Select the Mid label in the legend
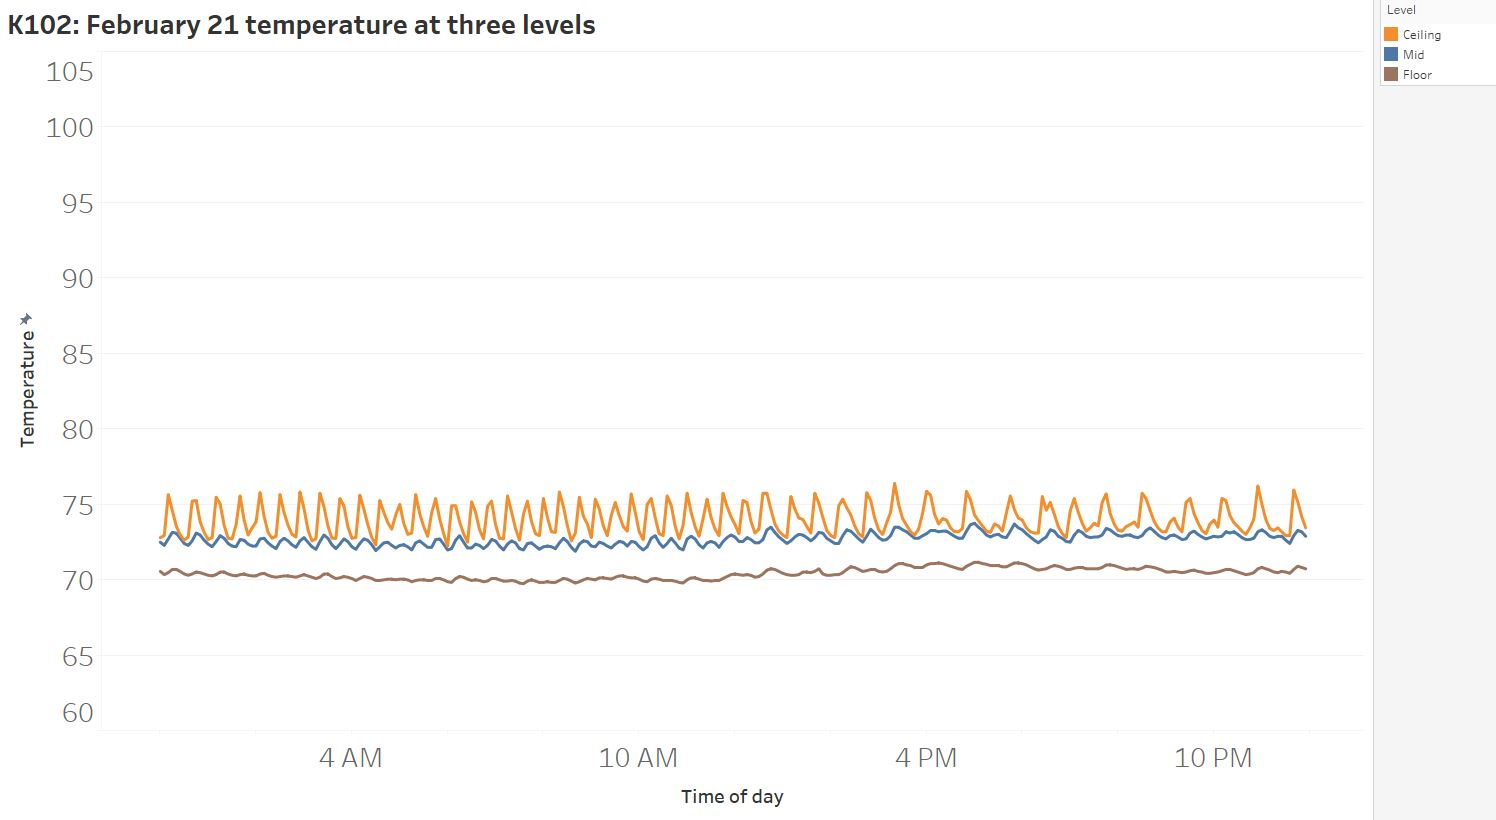 (x=1413, y=55)
